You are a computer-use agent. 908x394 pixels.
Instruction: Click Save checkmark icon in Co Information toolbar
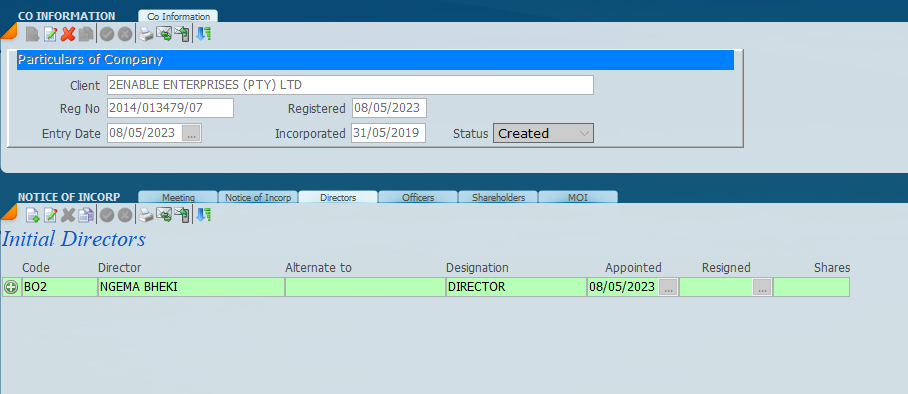point(107,35)
